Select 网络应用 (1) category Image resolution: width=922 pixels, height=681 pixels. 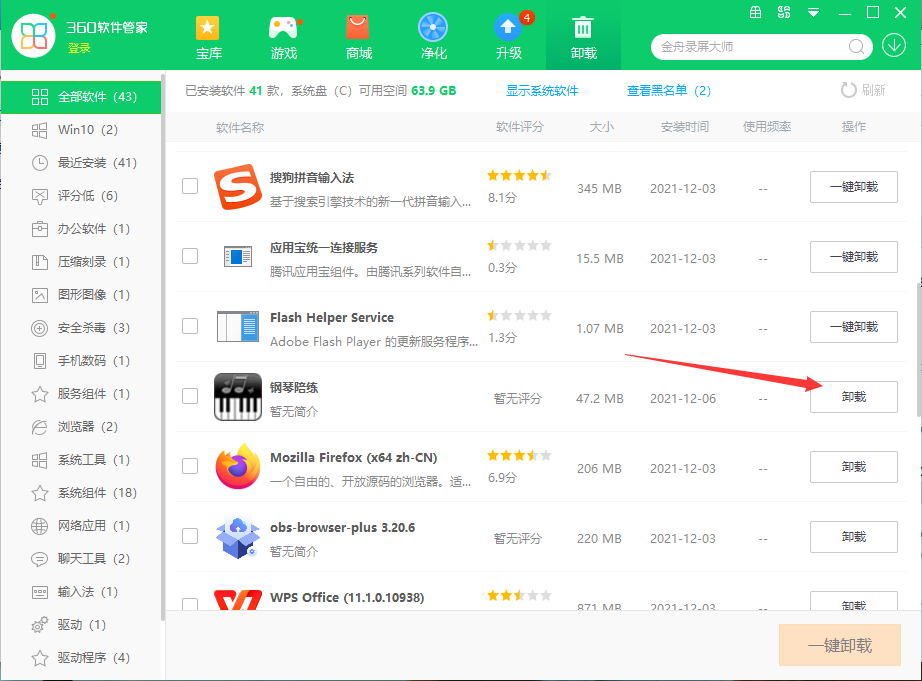(81, 525)
